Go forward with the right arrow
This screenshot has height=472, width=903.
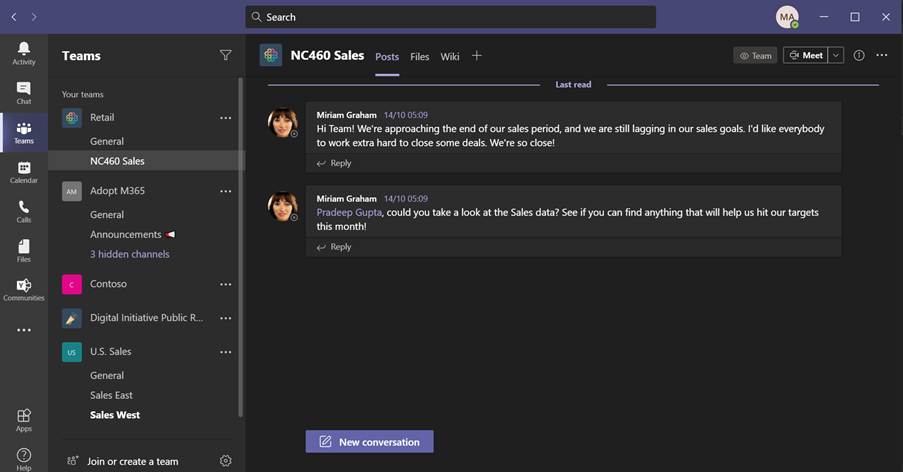pyautogui.click(x=34, y=17)
